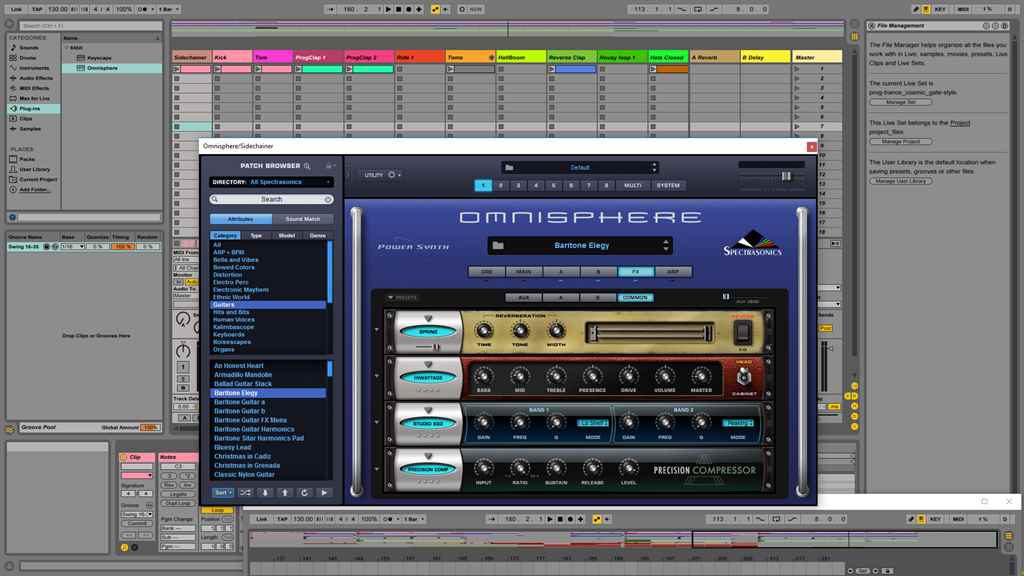Open the ORB page tab
1024x576 pixels.
[487, 272]
